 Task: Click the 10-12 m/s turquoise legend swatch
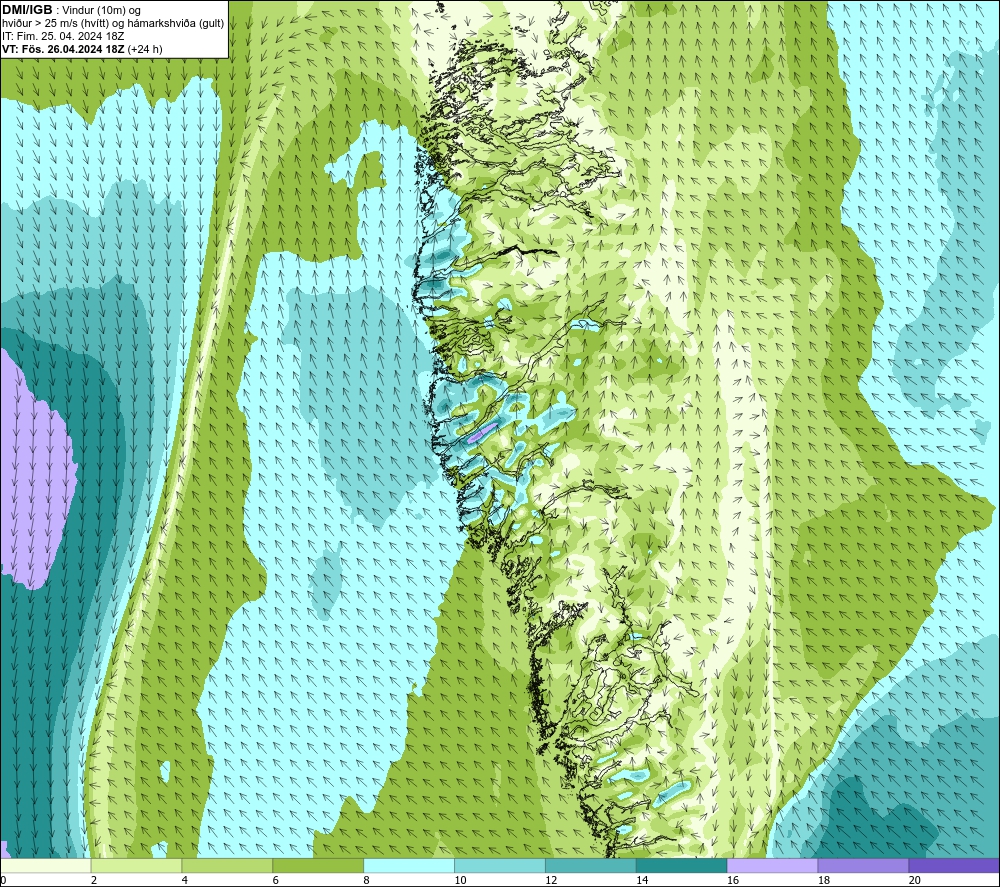coord(499,866)
